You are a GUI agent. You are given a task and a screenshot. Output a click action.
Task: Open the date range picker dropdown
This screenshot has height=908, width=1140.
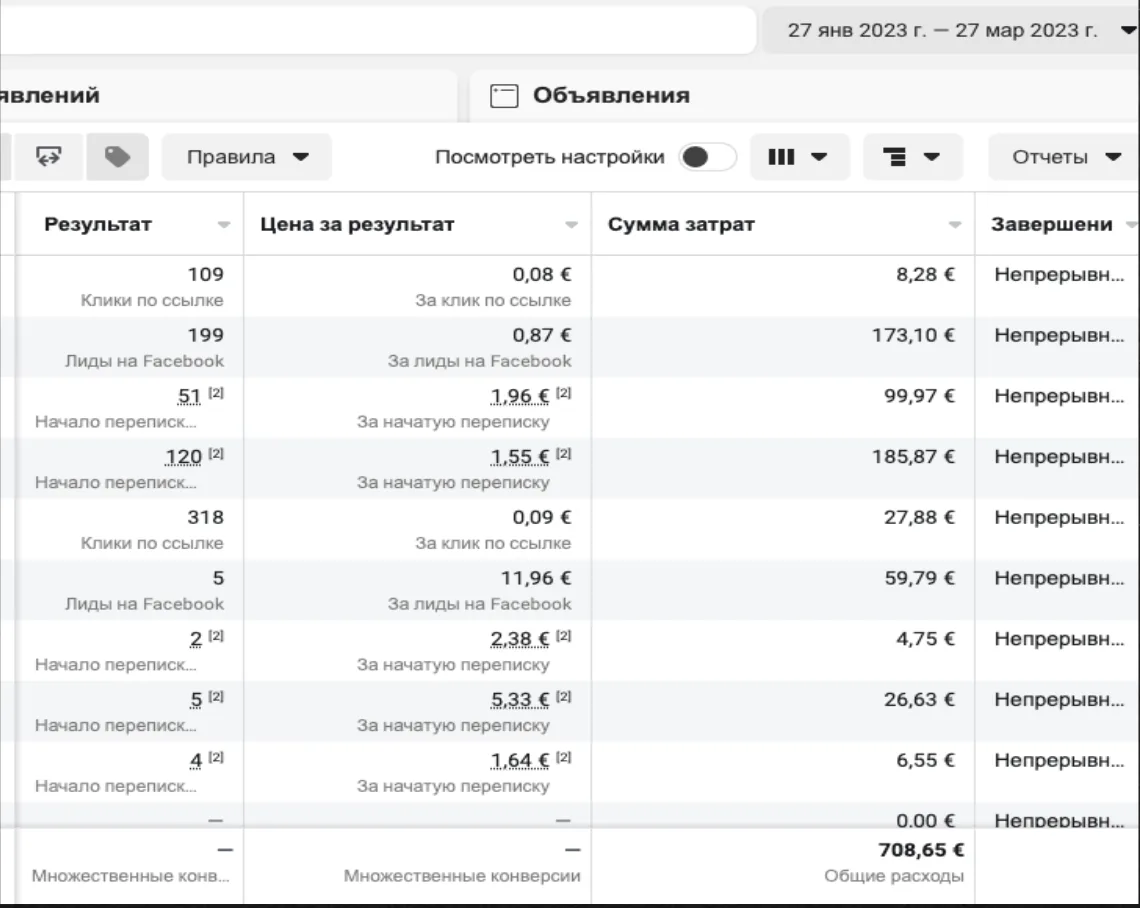click(x=951, y=31)
